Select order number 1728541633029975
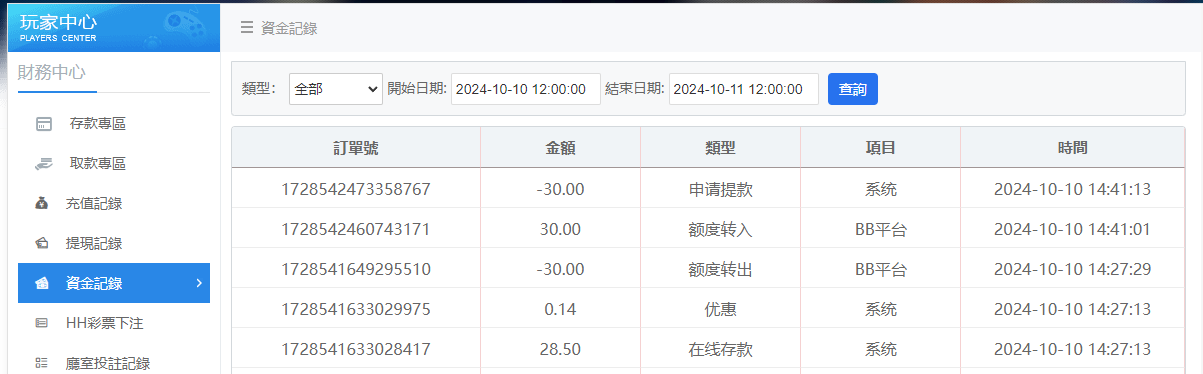 (x=356, y=309)
